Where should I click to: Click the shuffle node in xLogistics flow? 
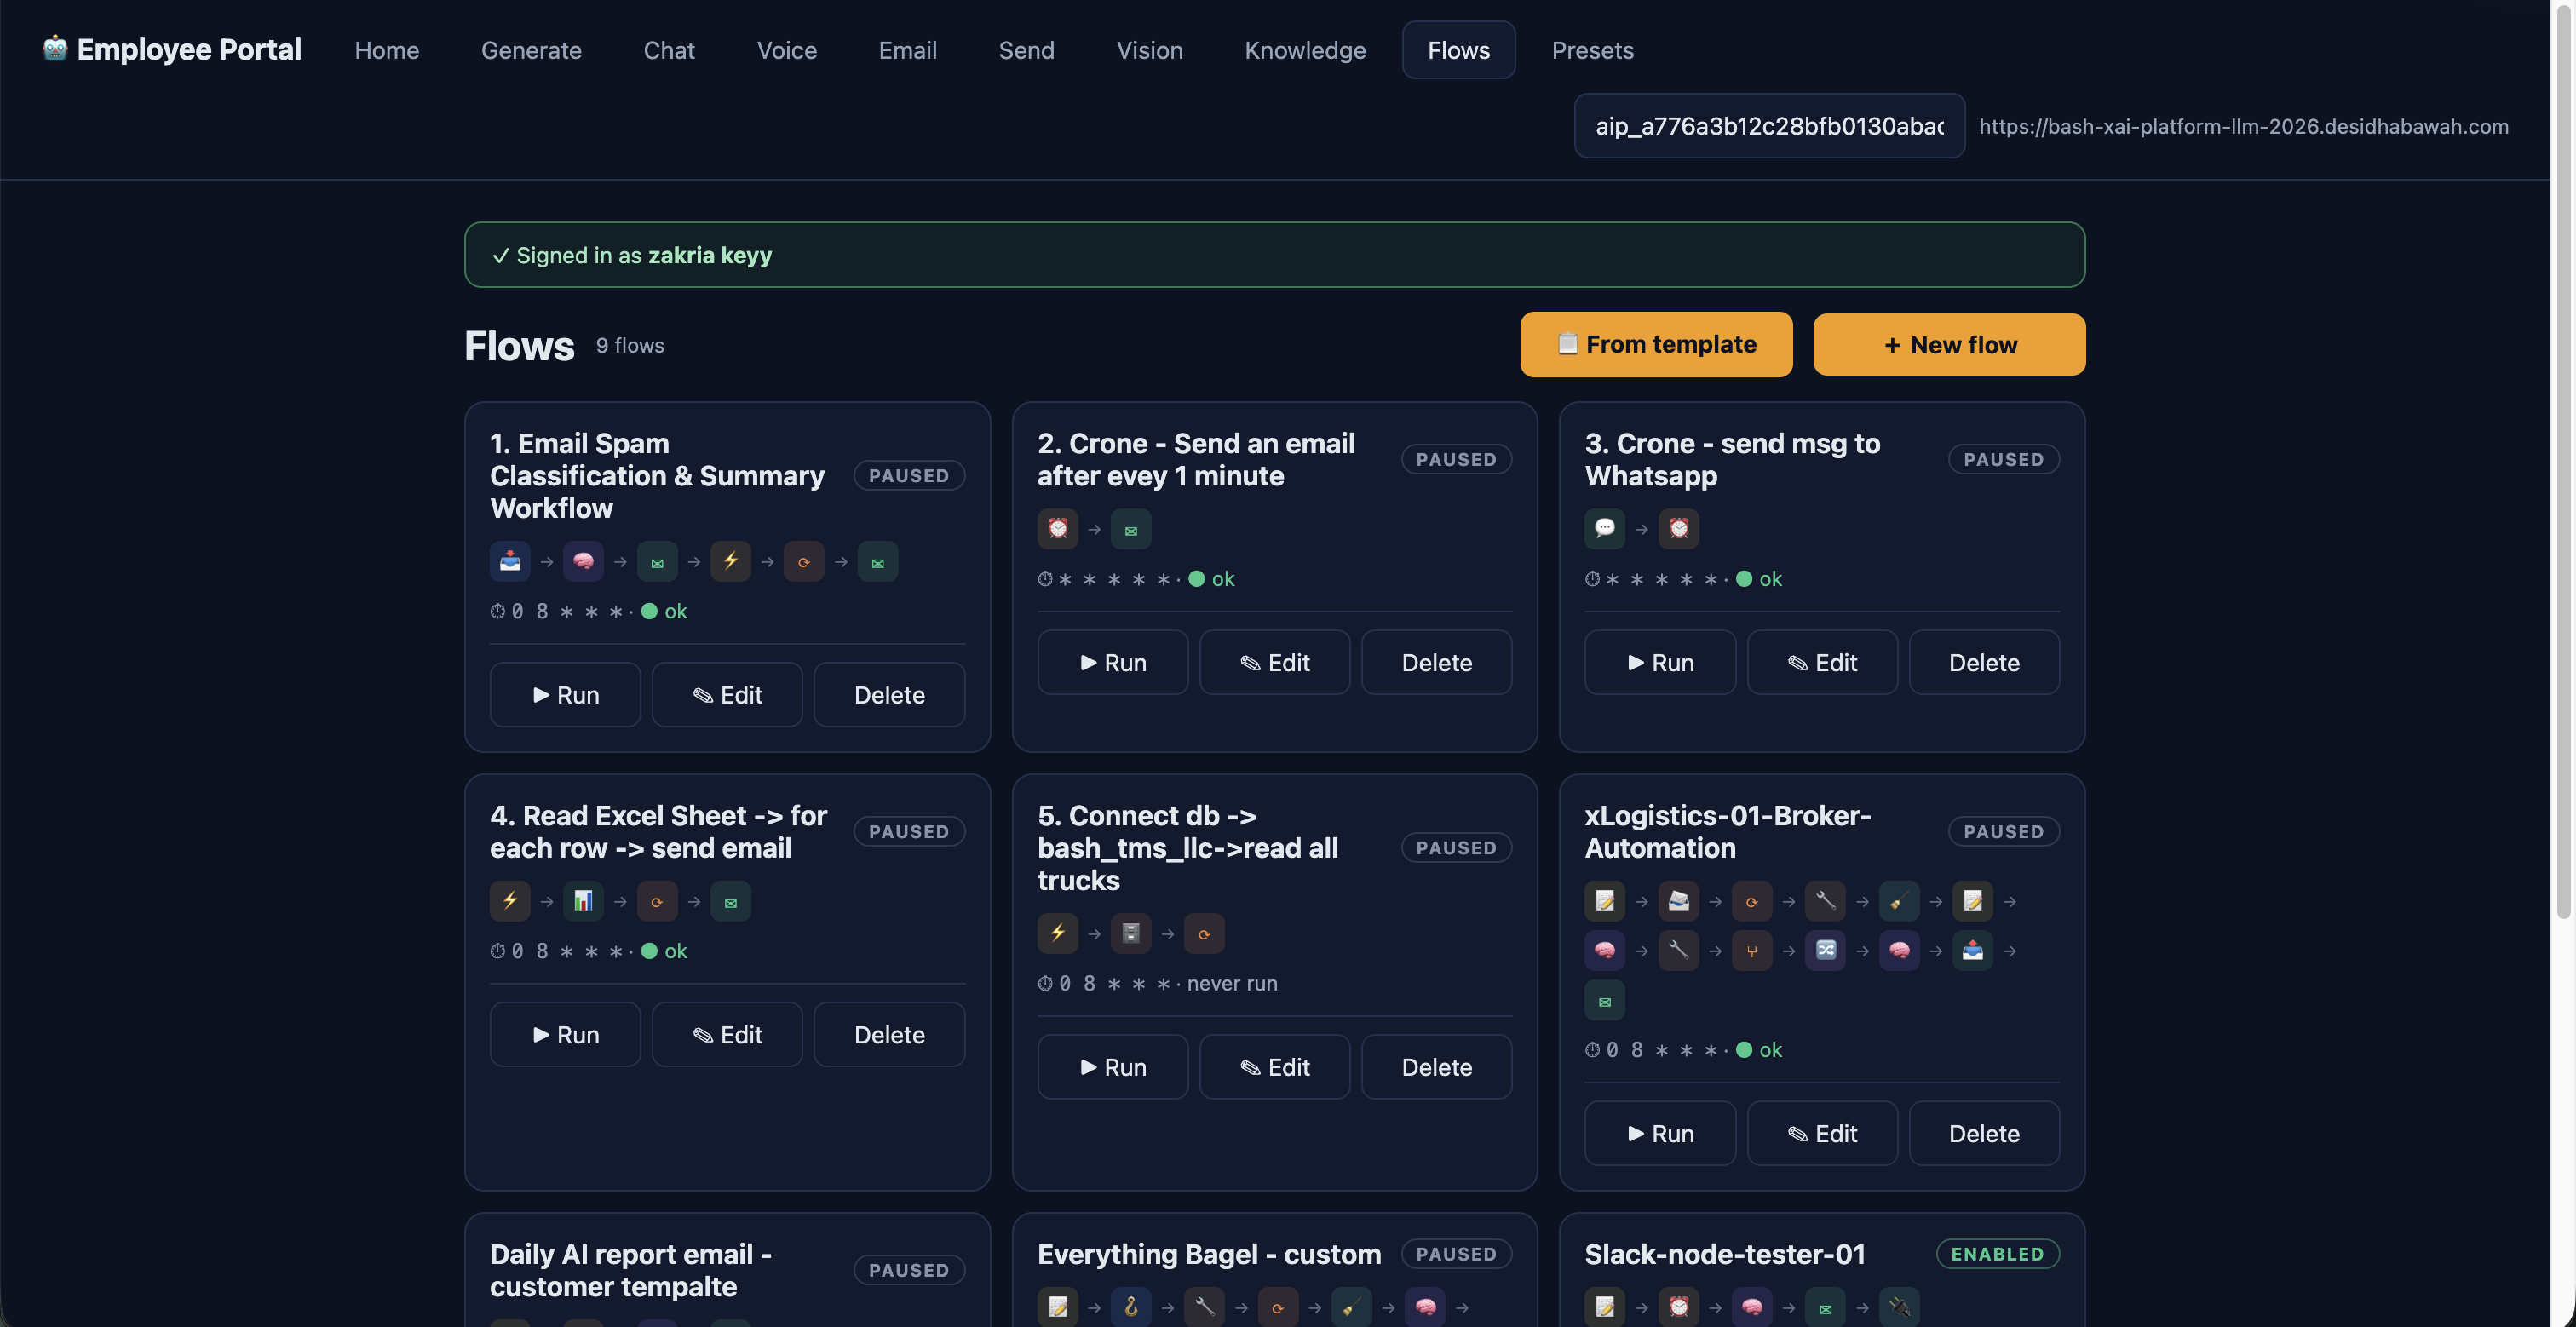pos(1825,950)
